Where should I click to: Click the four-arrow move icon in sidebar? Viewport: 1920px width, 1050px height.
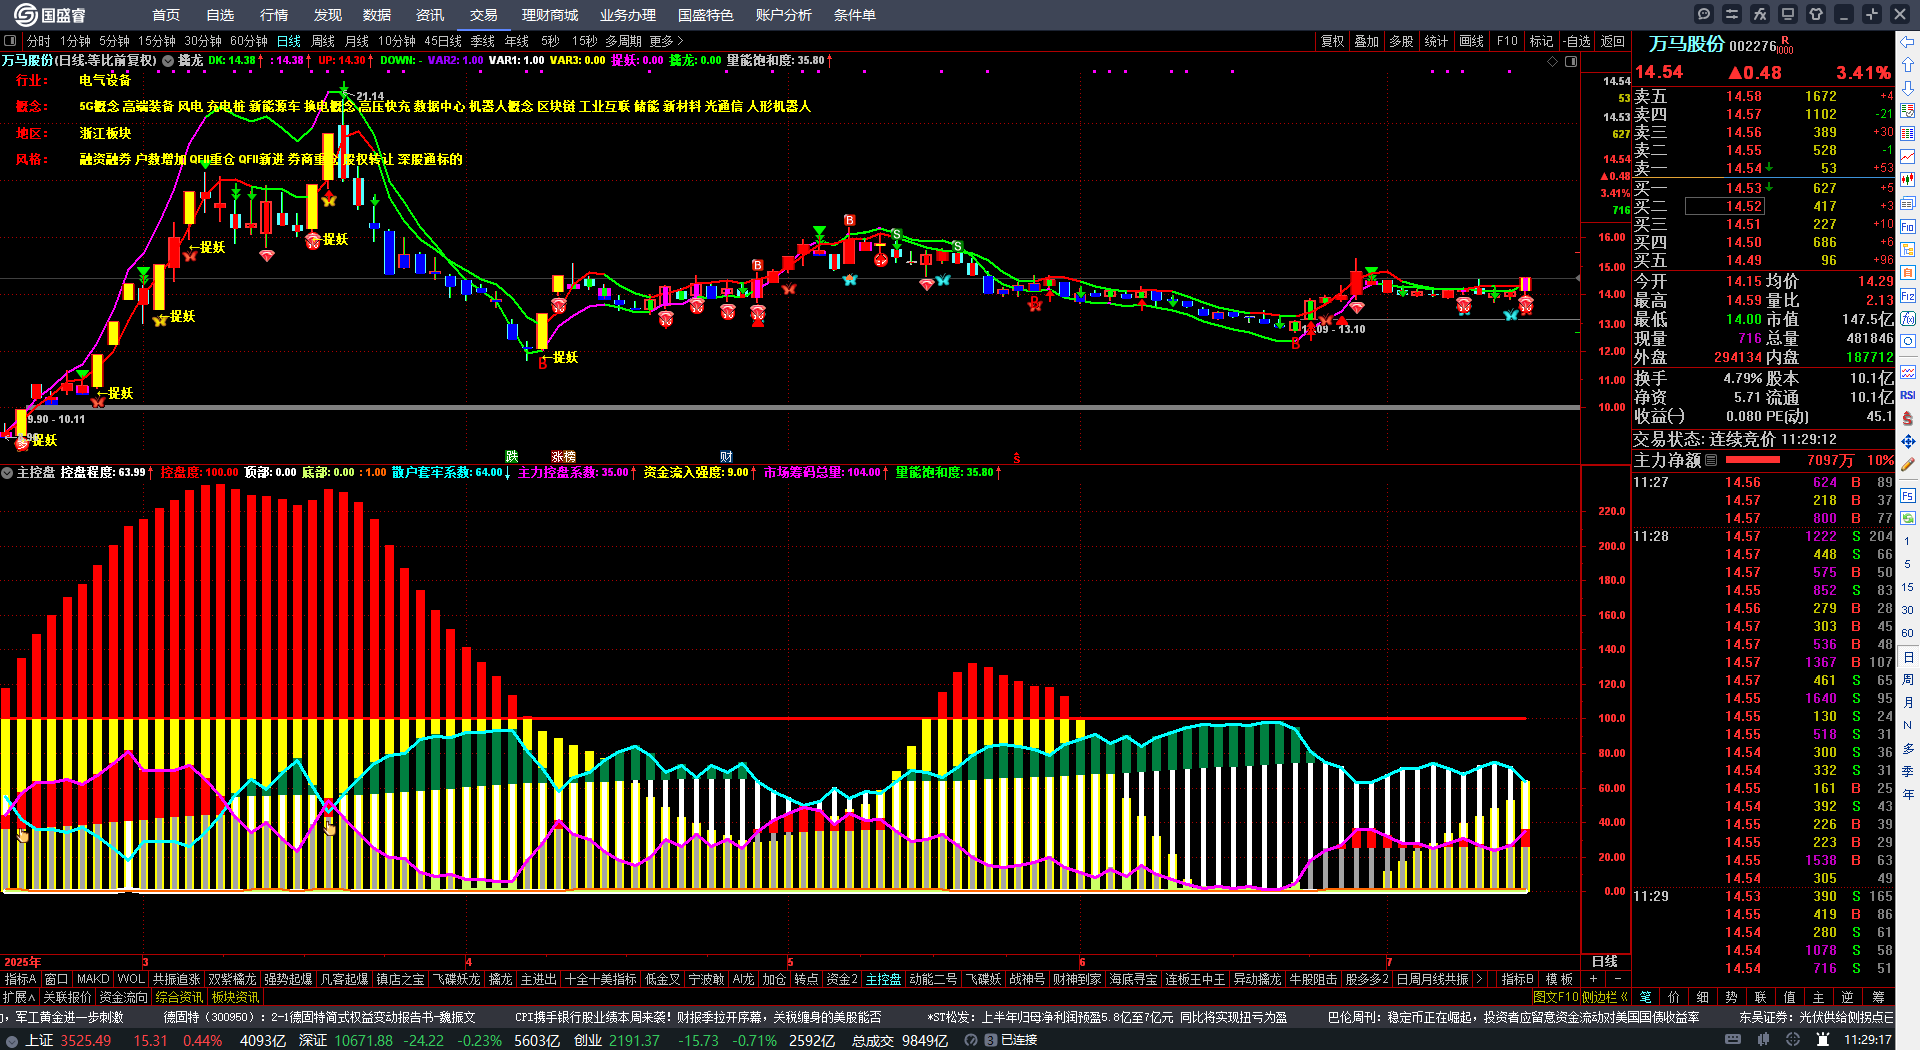pyautogui.click(x=1908, y=441)
